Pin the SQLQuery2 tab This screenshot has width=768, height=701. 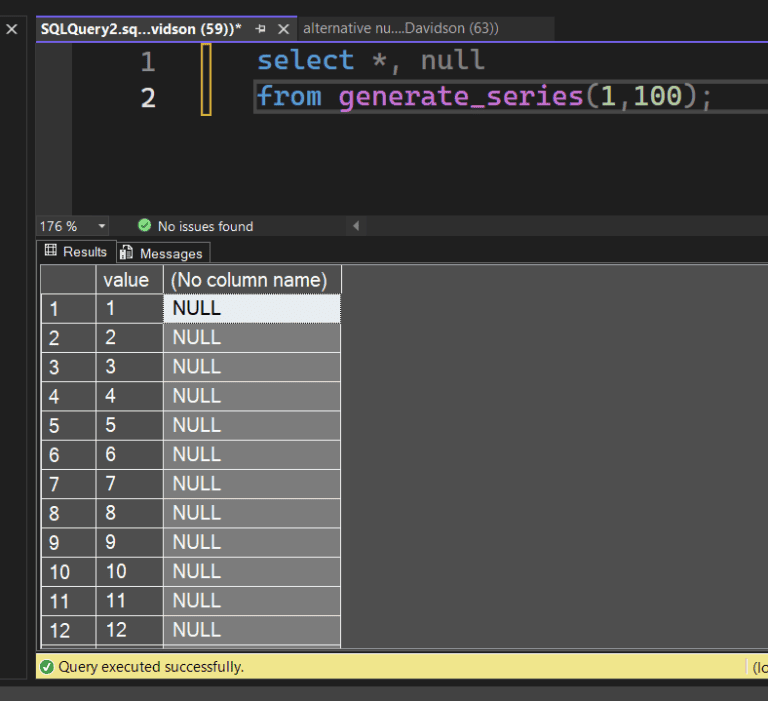tap(261, 29)
